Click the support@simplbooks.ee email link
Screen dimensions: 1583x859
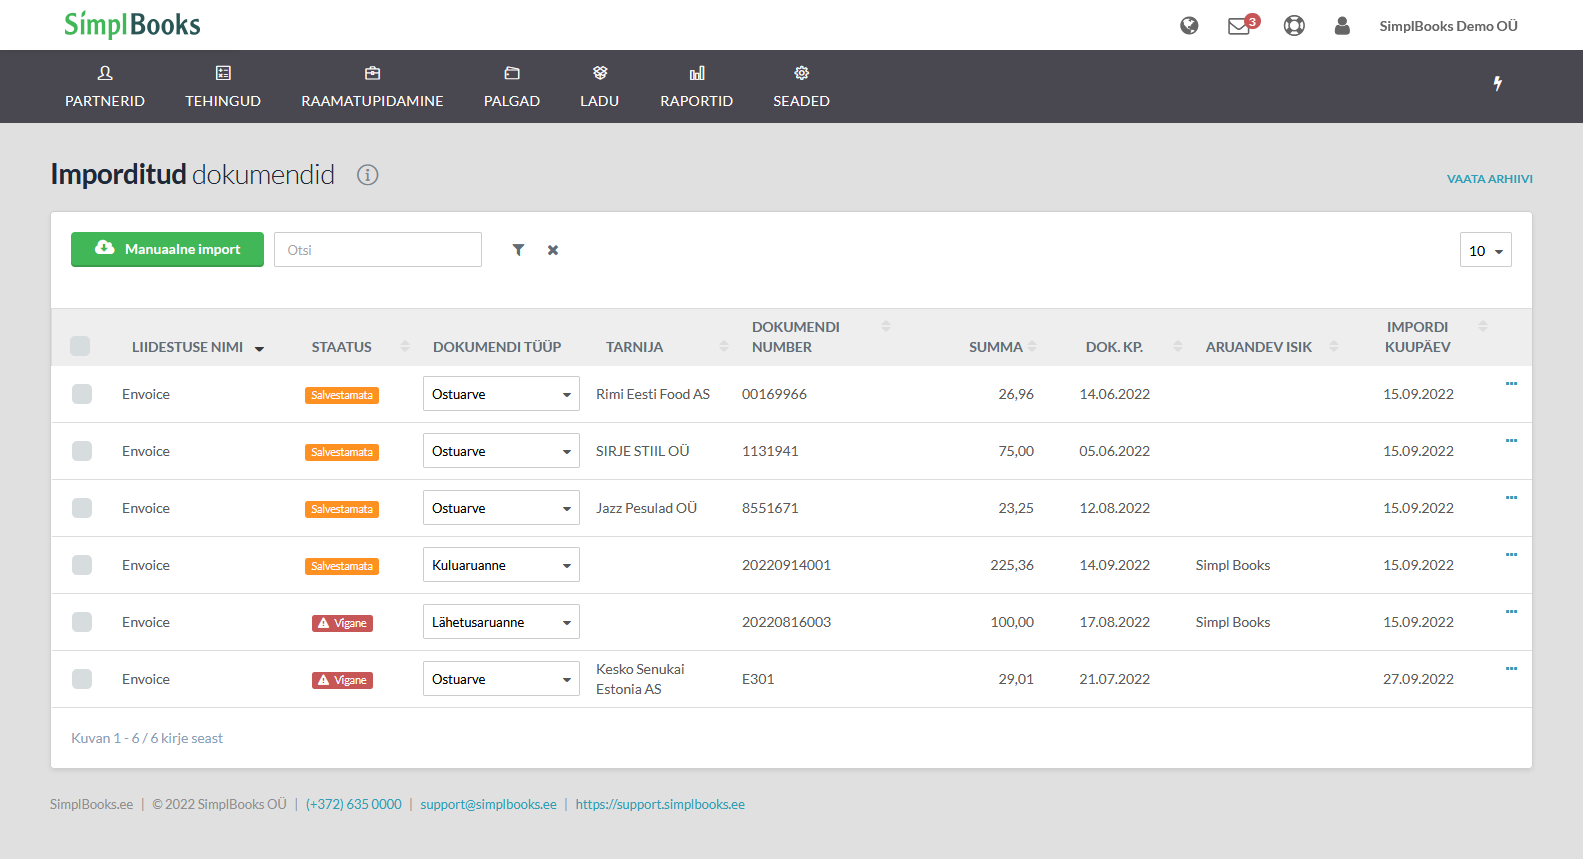(488, 804)
